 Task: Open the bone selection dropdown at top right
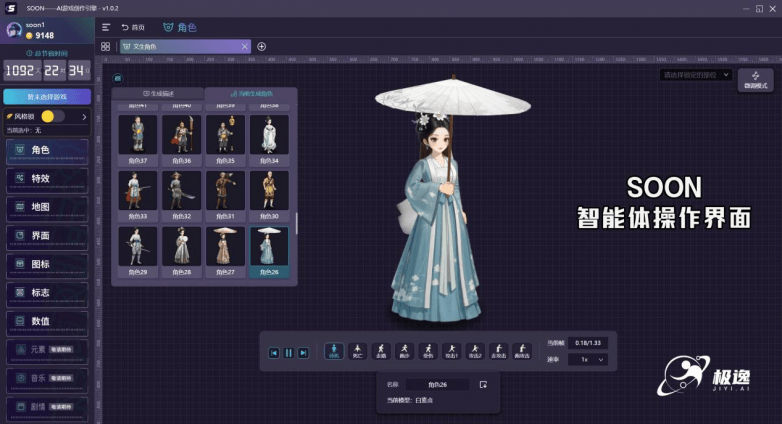[696, 75]
